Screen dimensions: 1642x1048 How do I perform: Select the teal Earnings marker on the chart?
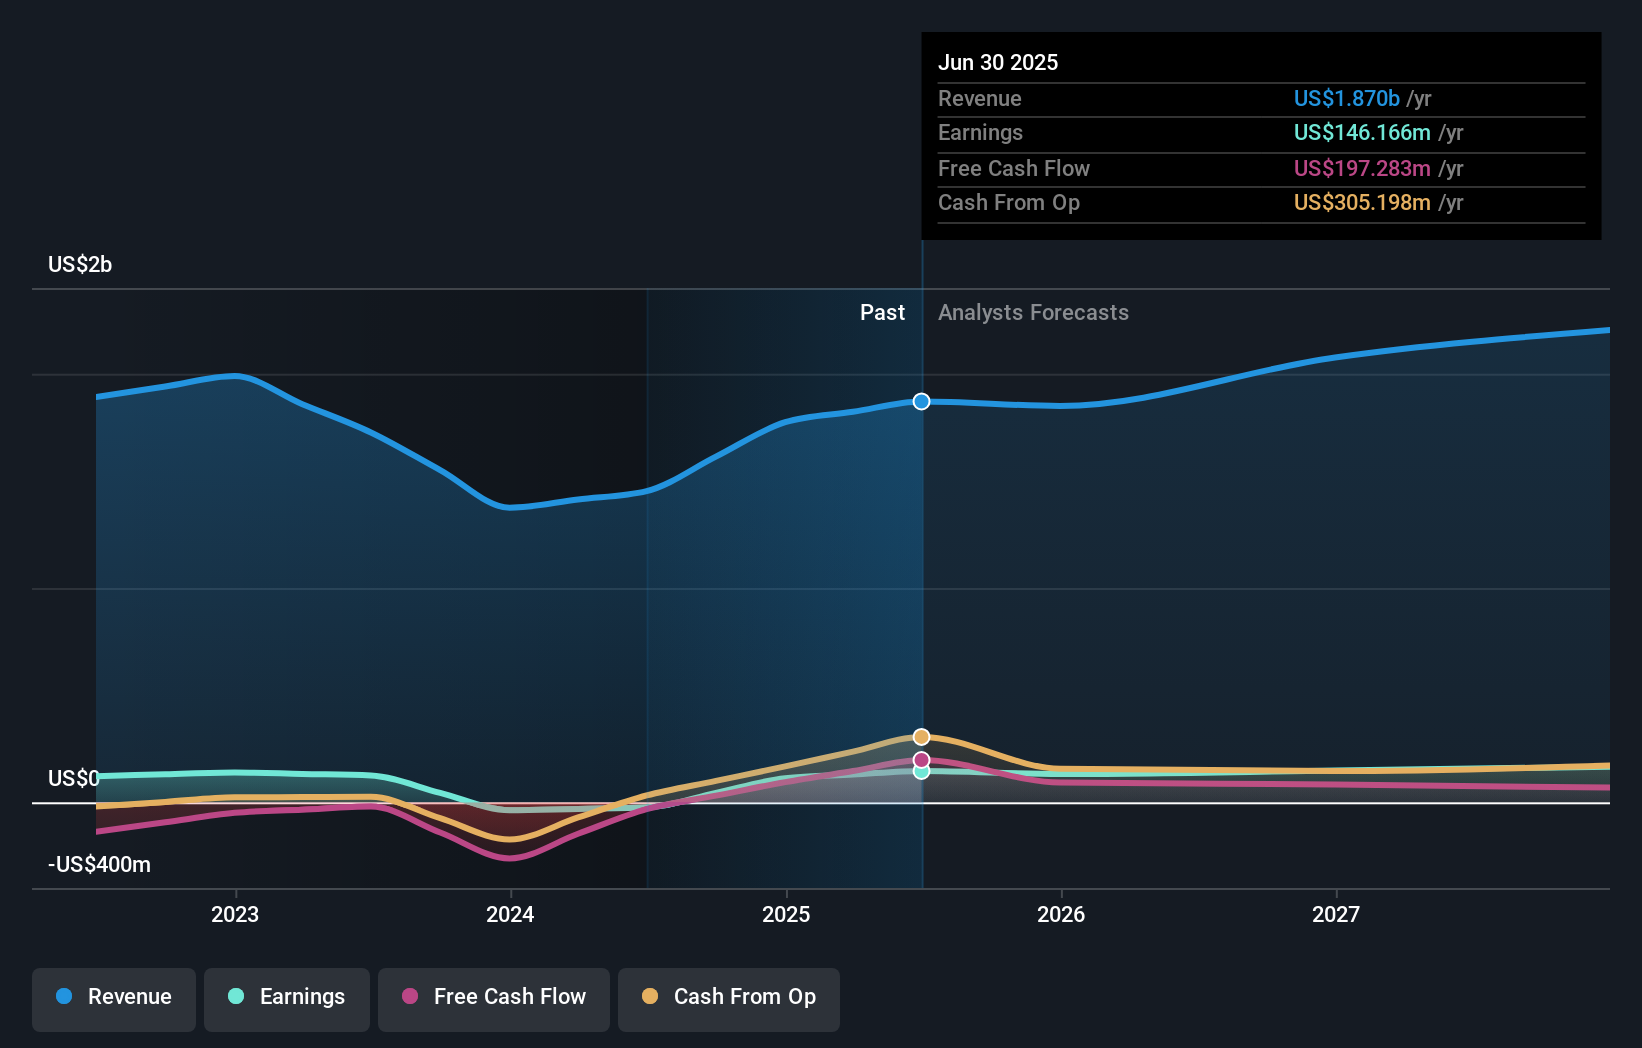pos(921,774)
